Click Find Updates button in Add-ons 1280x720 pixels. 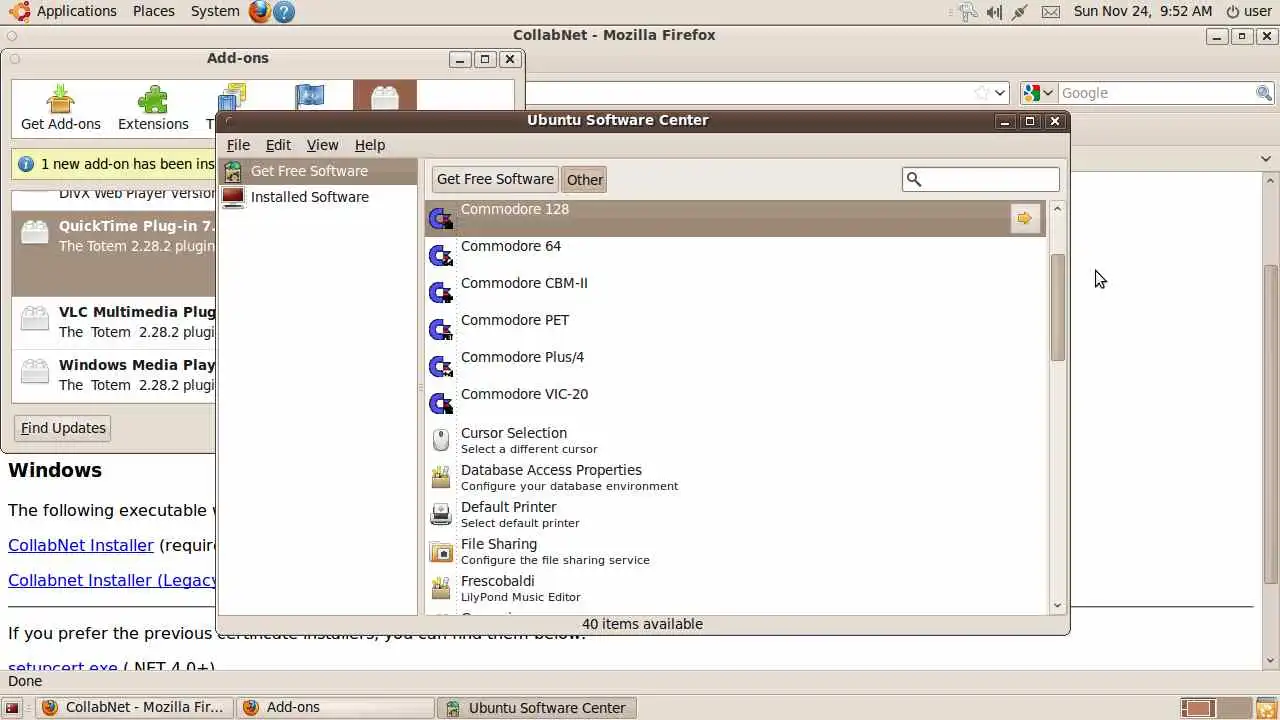tap(63, 428)
